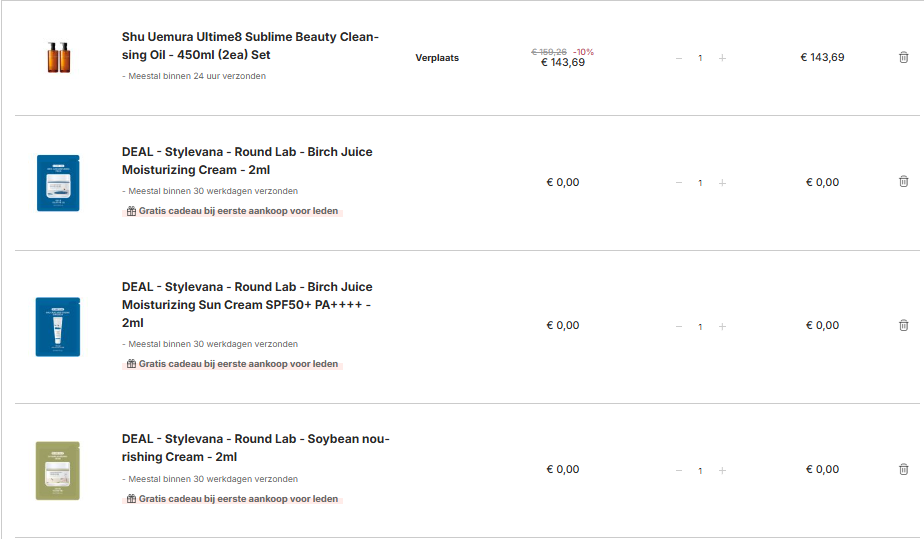
Task: Click the Verplaats button
Action: pos(437,58)
